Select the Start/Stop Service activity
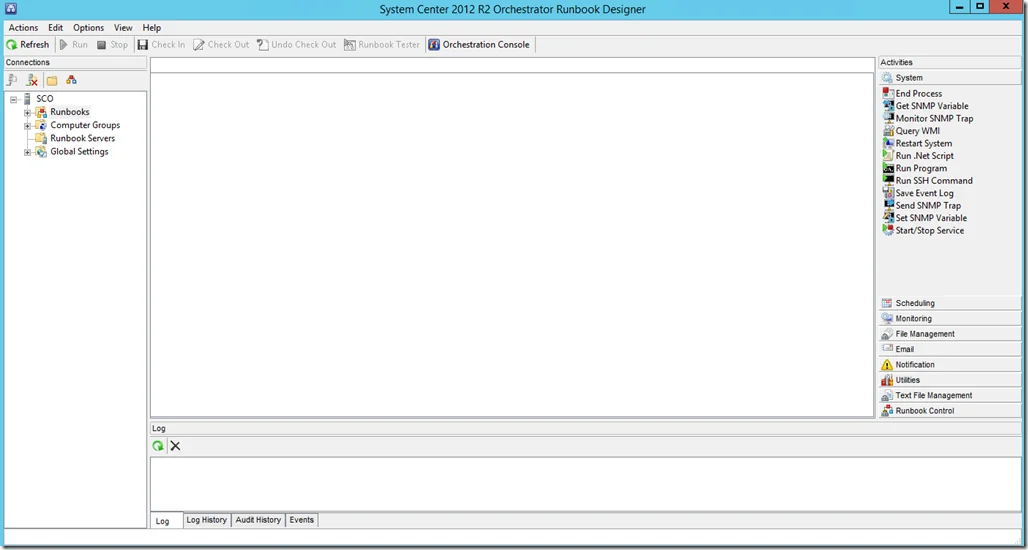Screen dimensions: 1028x550 [x=930, y=231]
